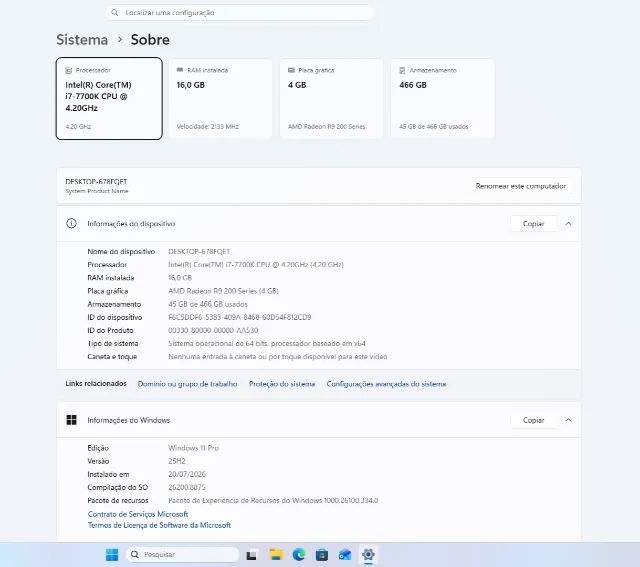Viewport: 640px width, 567px height.
Task: Click the Informações do dispositivo section title
Action: point(131,224)
